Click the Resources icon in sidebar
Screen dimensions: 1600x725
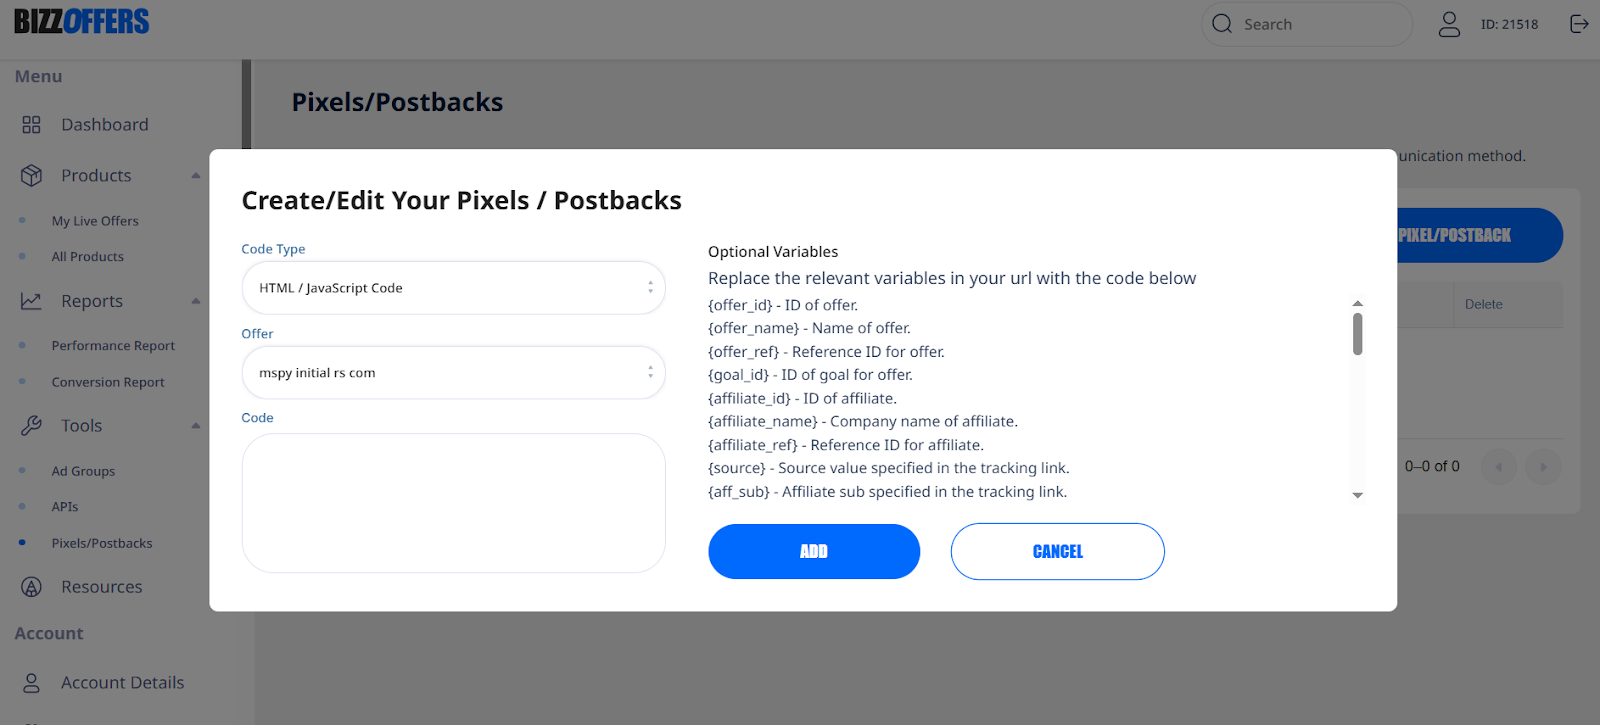click(31, 587)
